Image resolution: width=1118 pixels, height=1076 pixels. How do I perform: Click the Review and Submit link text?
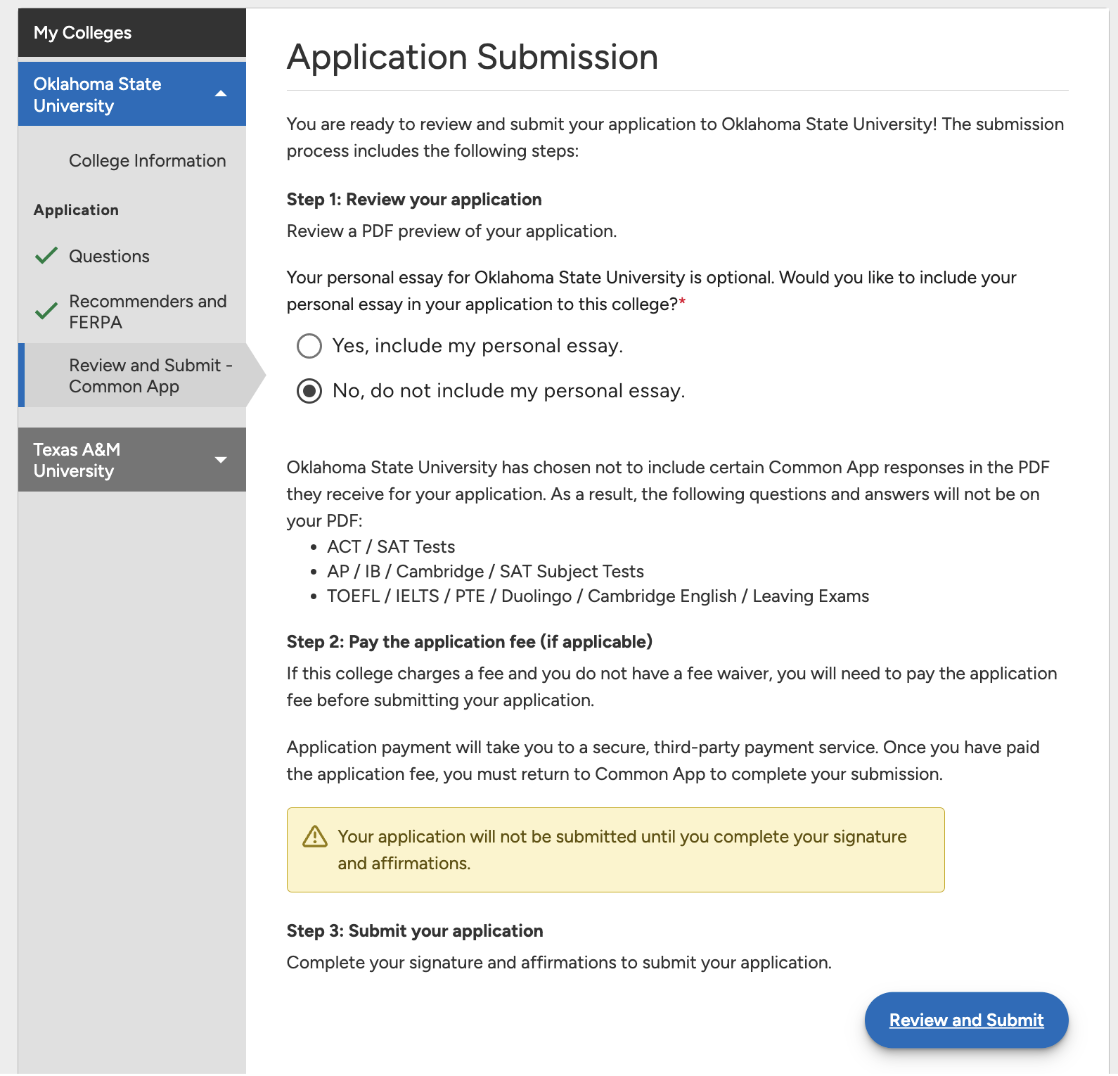click(x=965, y=1019)
